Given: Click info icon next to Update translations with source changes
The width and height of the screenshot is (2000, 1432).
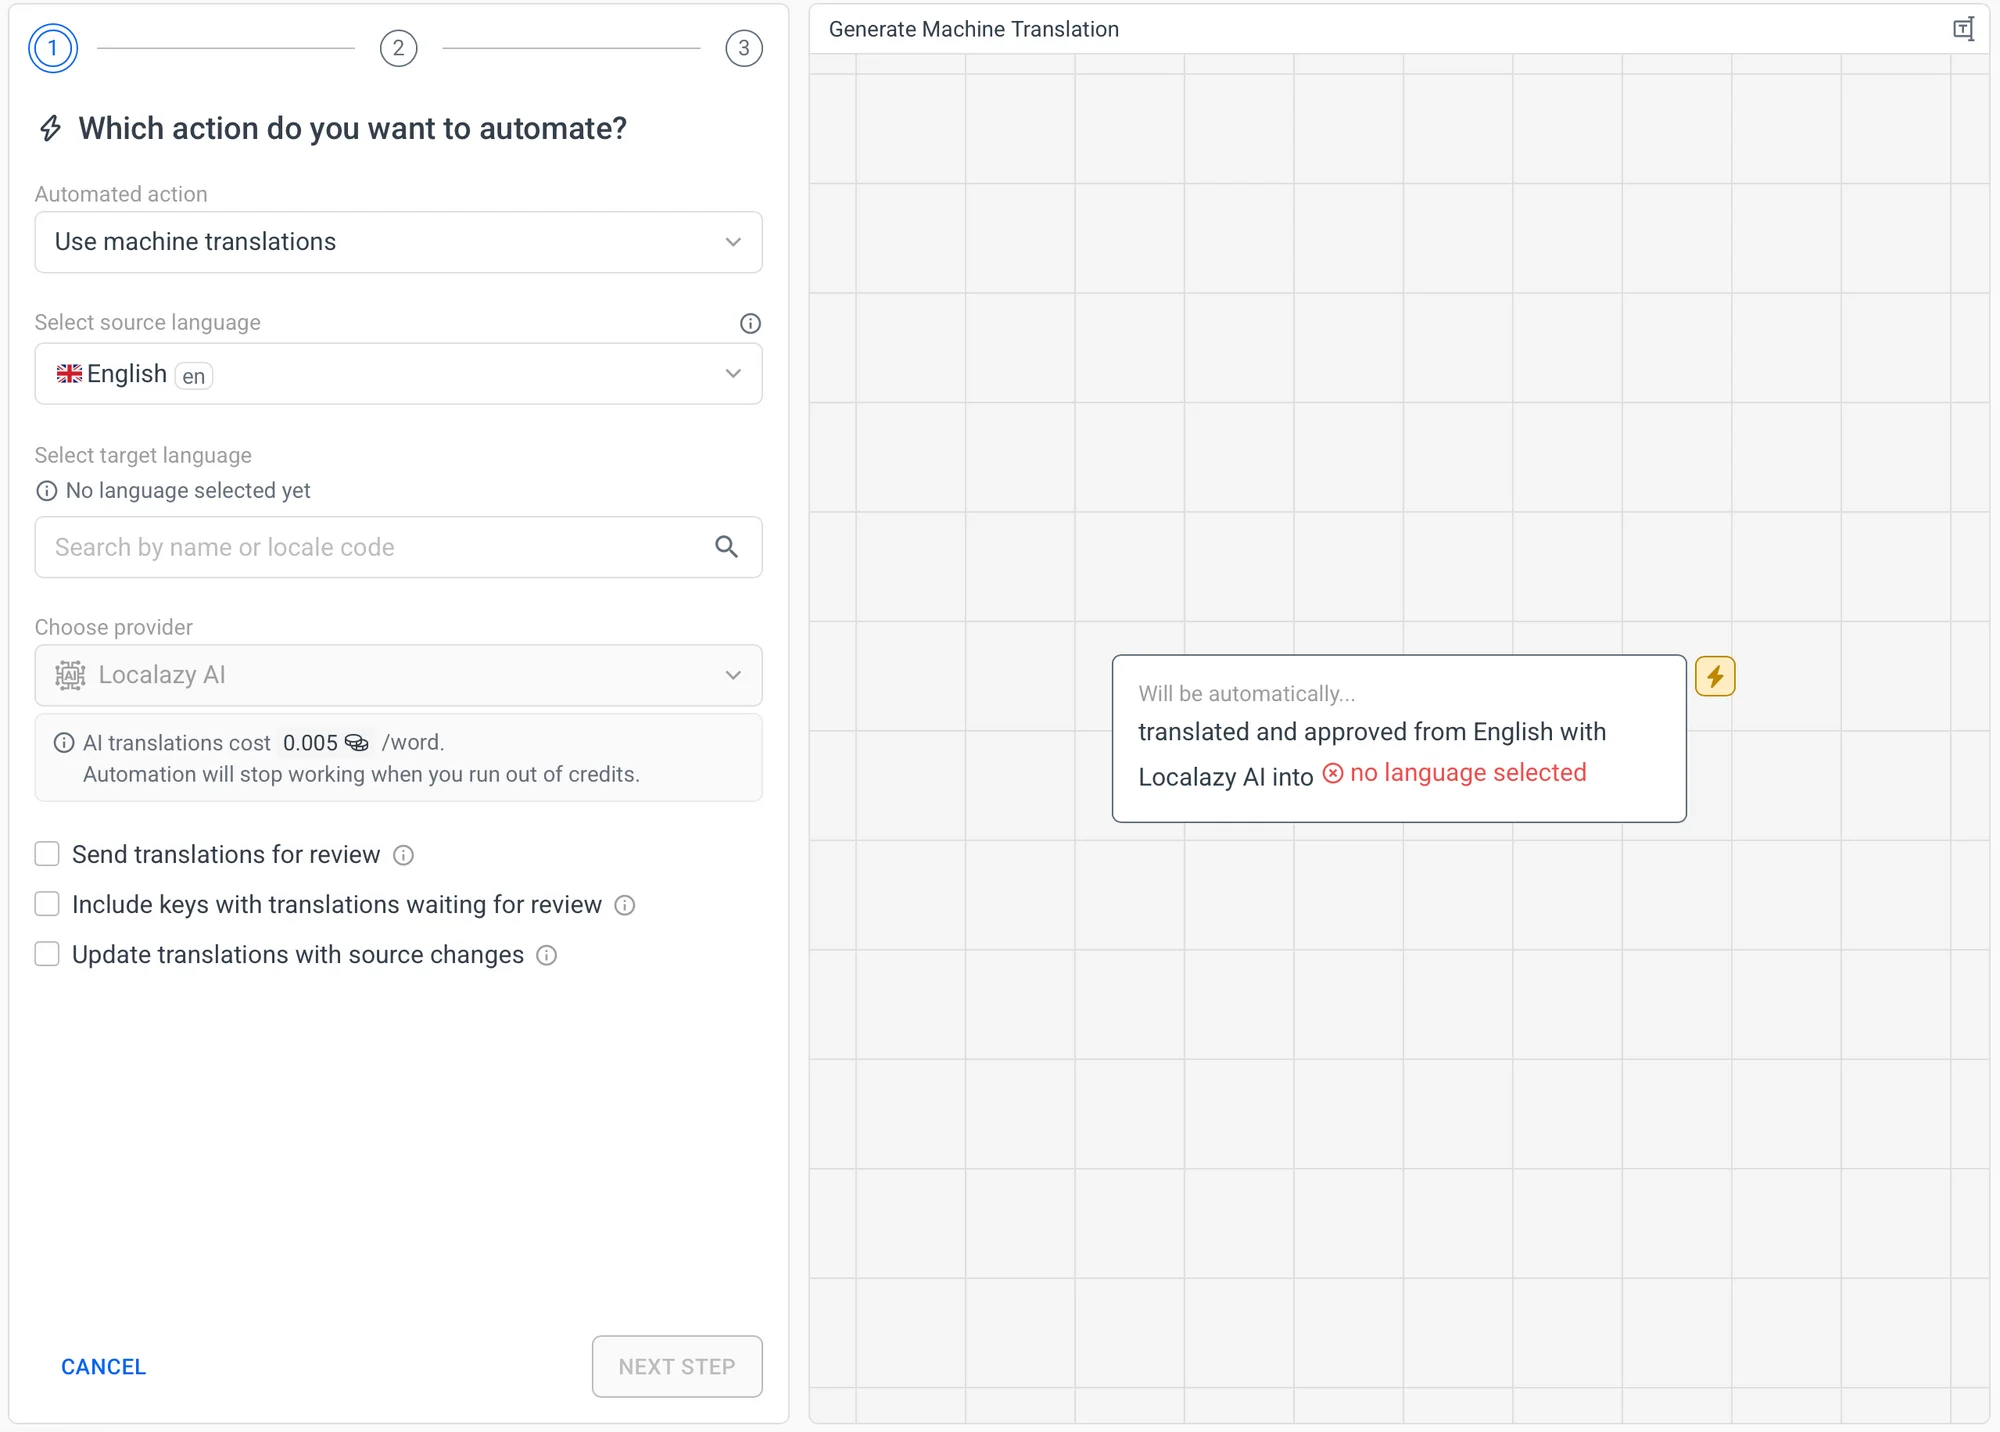Looking at the screenshot, I should click(x=547, y=955).
